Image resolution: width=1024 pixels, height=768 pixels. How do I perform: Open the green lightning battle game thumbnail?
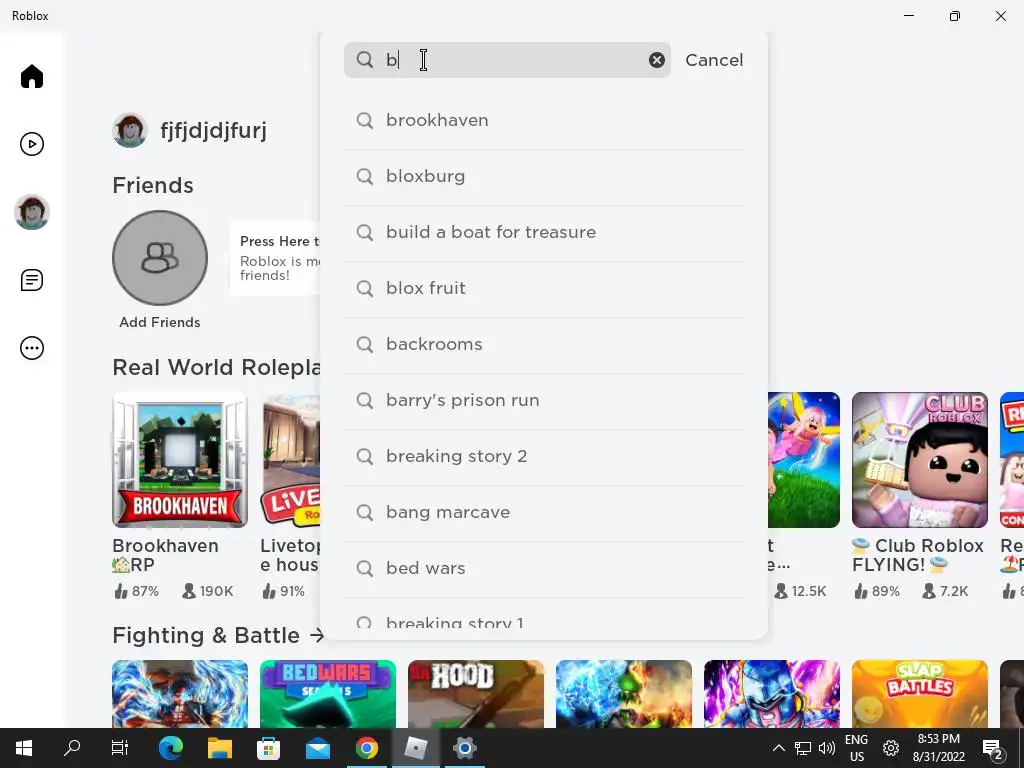624,694
